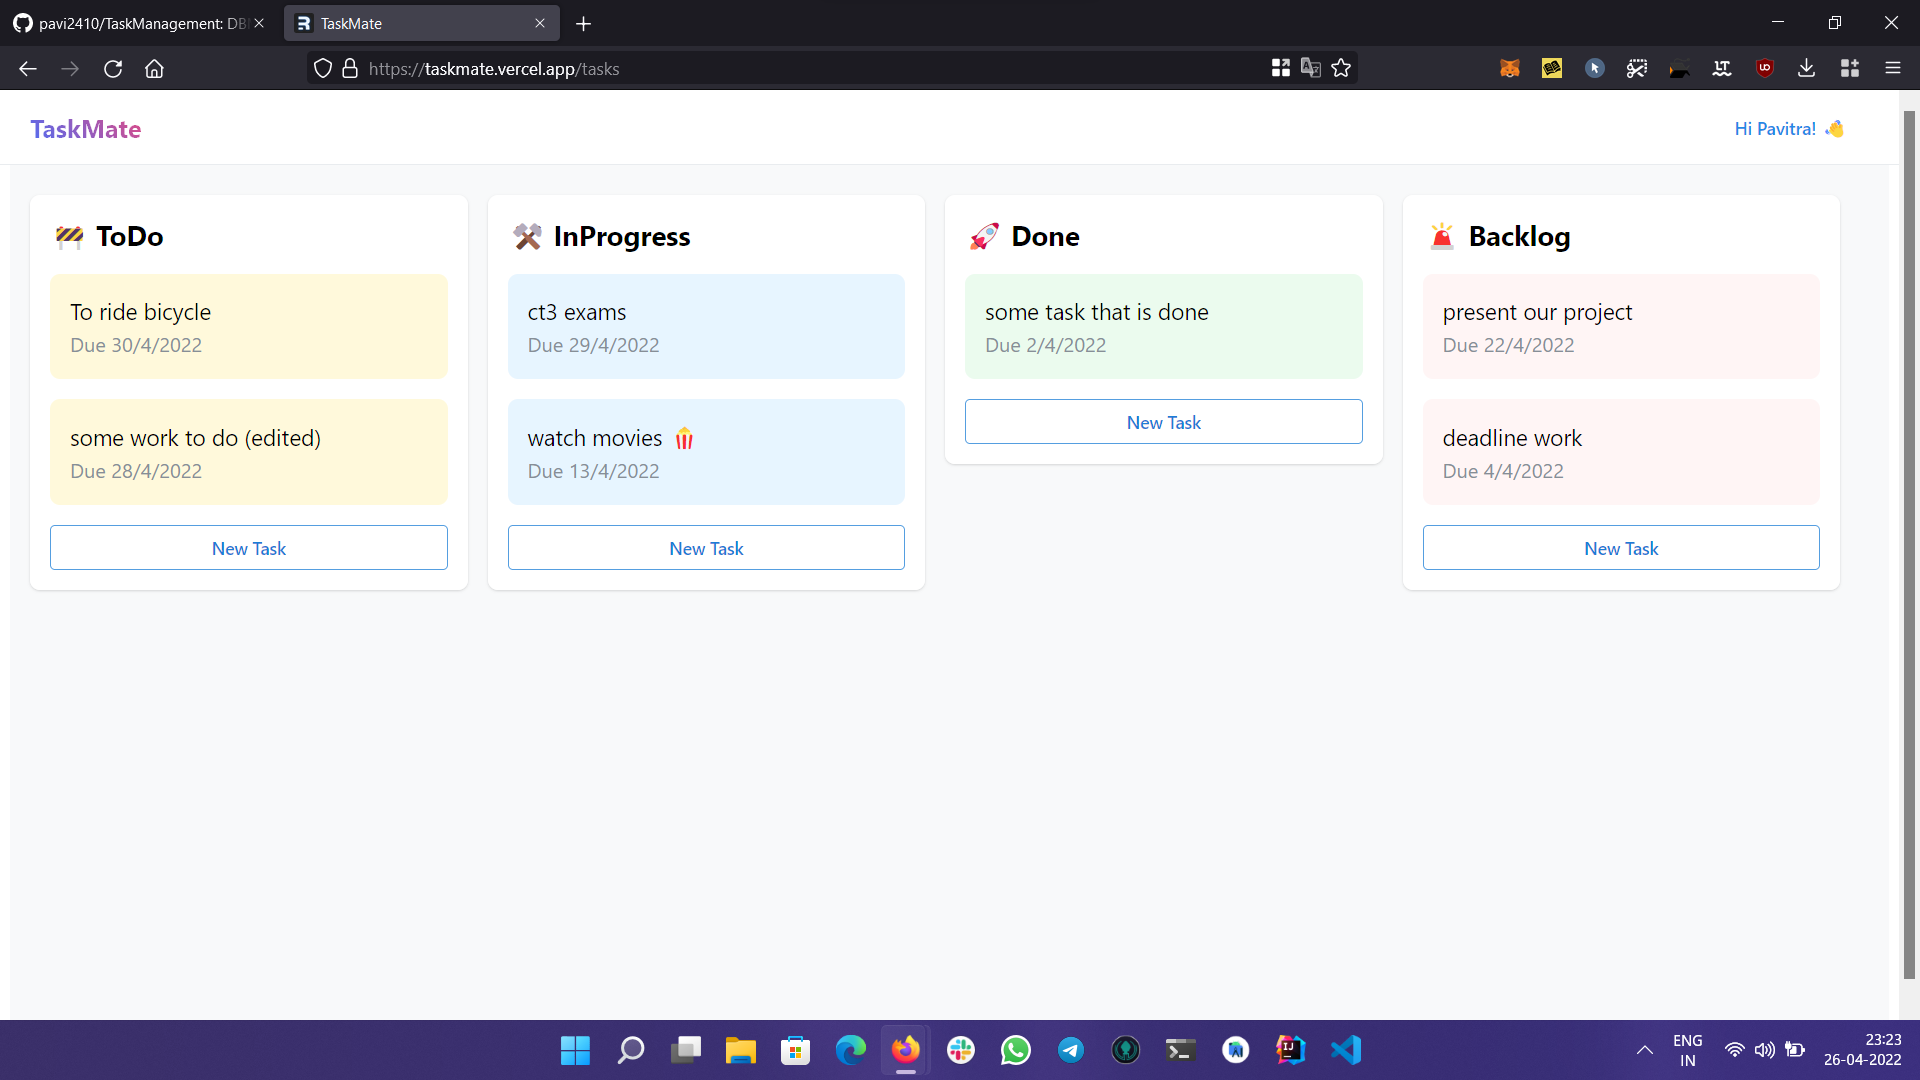Image resolution: width=1920 pixels, height=1080 pixels.
Task: Reload the current page
Action: [x=113, y=68]
